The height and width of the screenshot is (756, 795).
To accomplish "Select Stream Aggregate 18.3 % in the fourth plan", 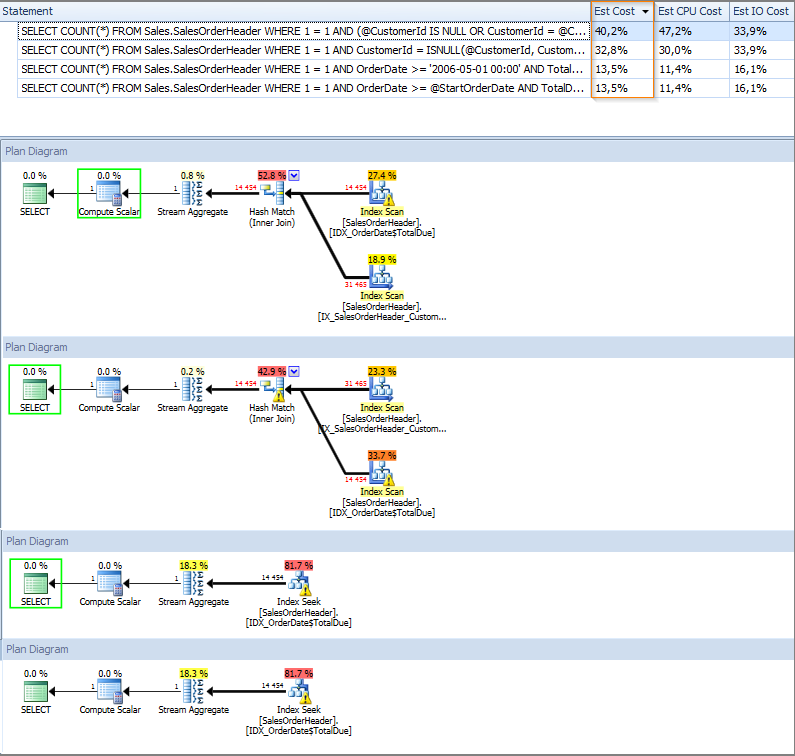I will pos(194,692).
